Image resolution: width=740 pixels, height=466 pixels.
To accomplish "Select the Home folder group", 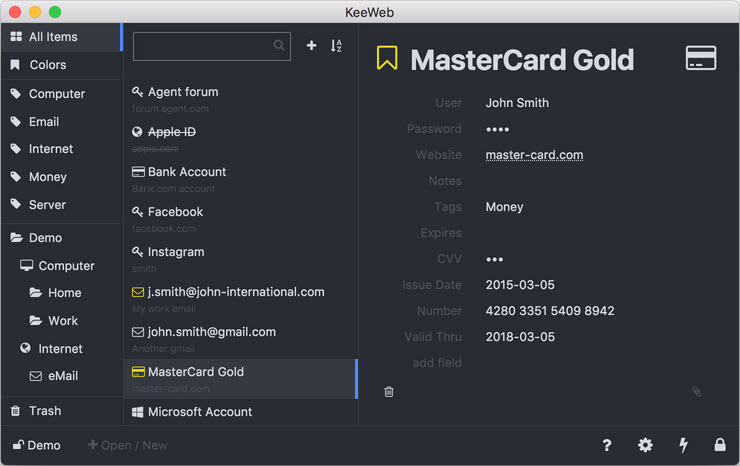I will click(61, 293).
